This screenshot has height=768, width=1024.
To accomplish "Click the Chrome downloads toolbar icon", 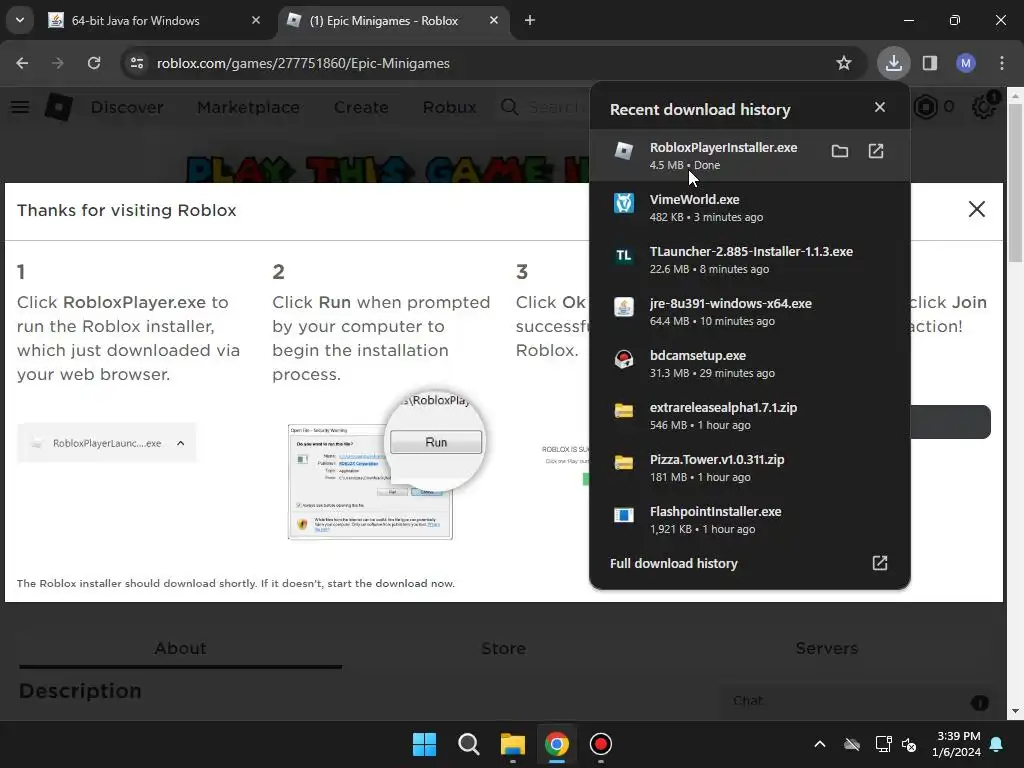I will click(893, 63).
